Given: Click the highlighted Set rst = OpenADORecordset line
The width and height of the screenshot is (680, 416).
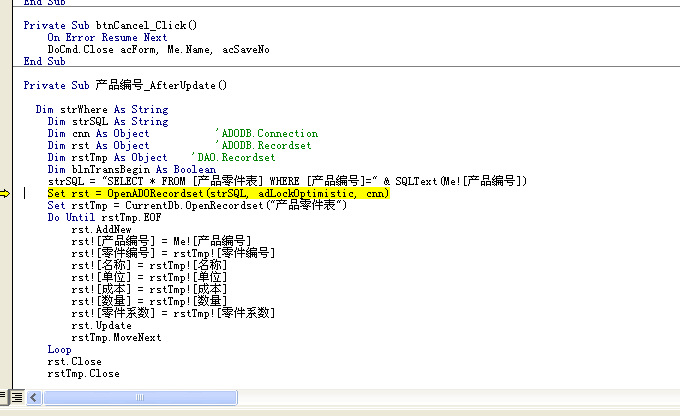Looking at the screenshot, I should tap(219, 193).
